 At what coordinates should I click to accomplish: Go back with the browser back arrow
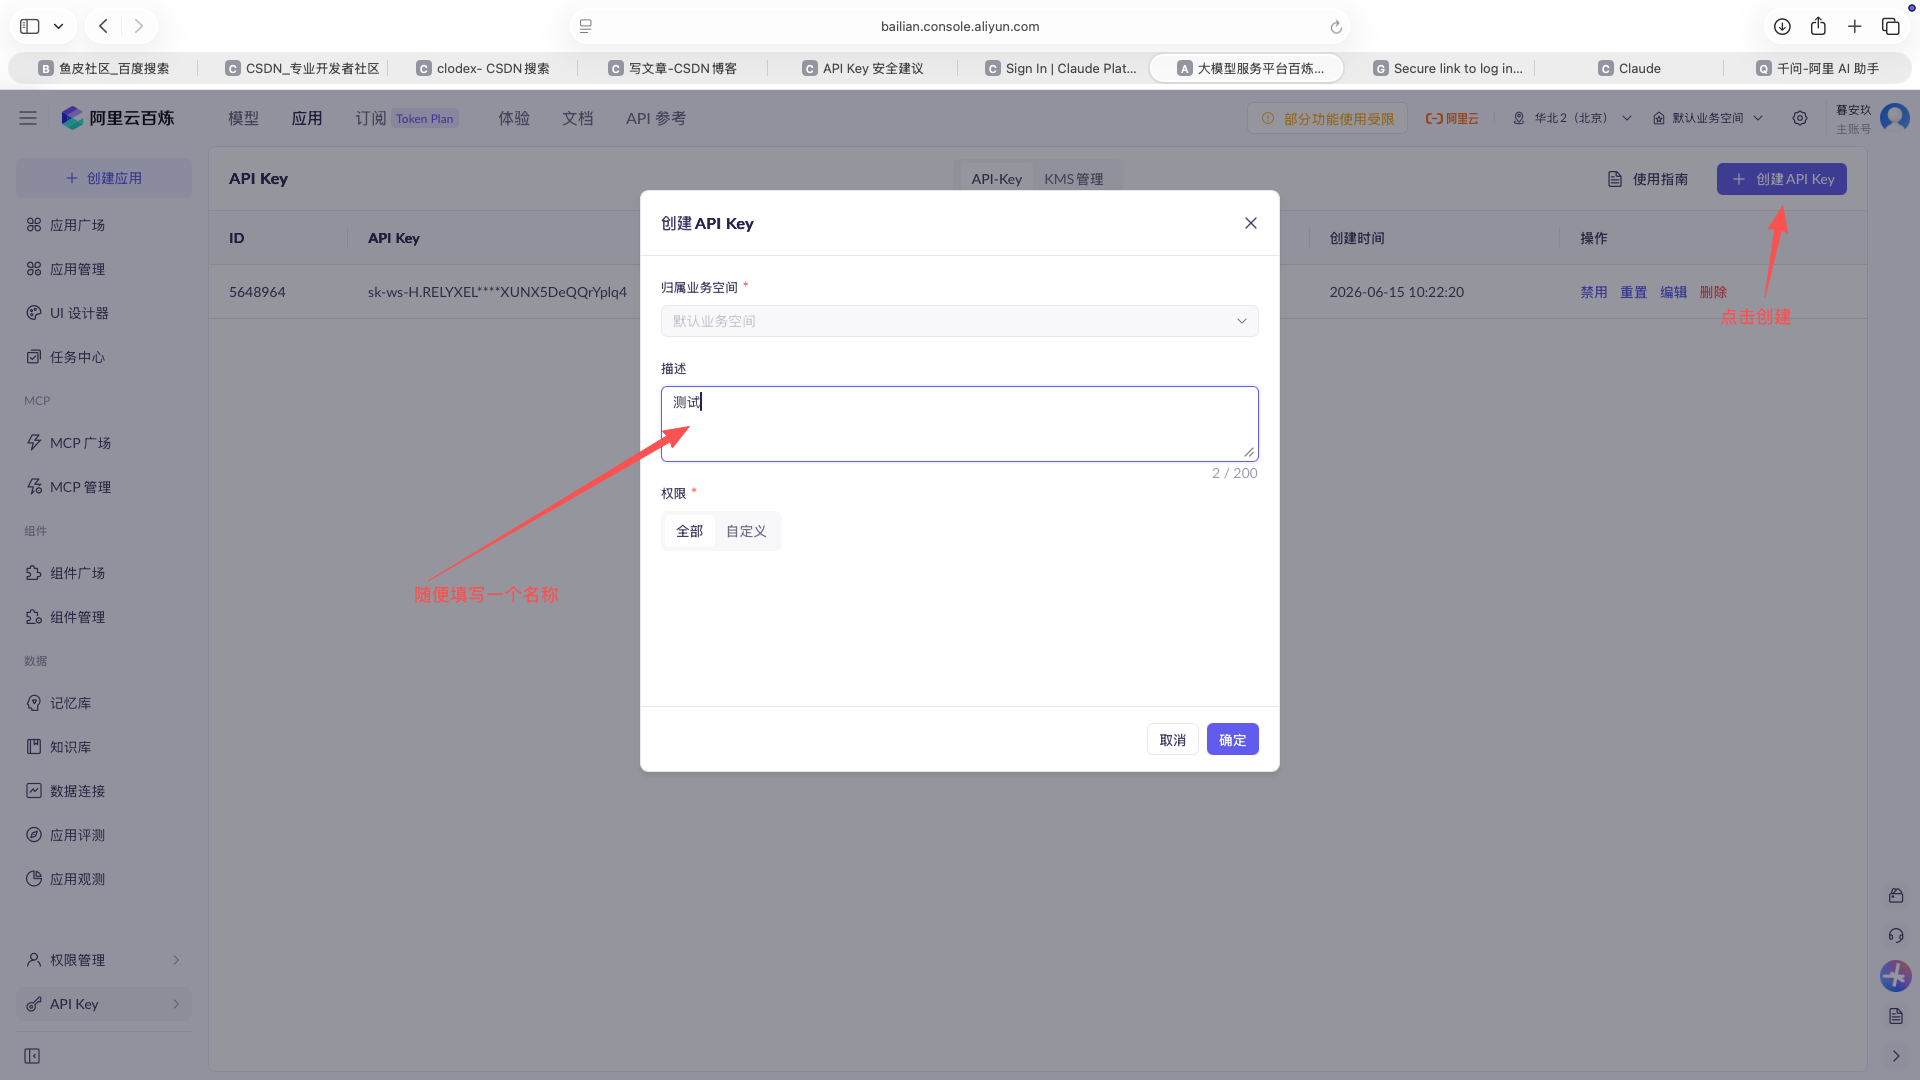[x=103, y=26]
